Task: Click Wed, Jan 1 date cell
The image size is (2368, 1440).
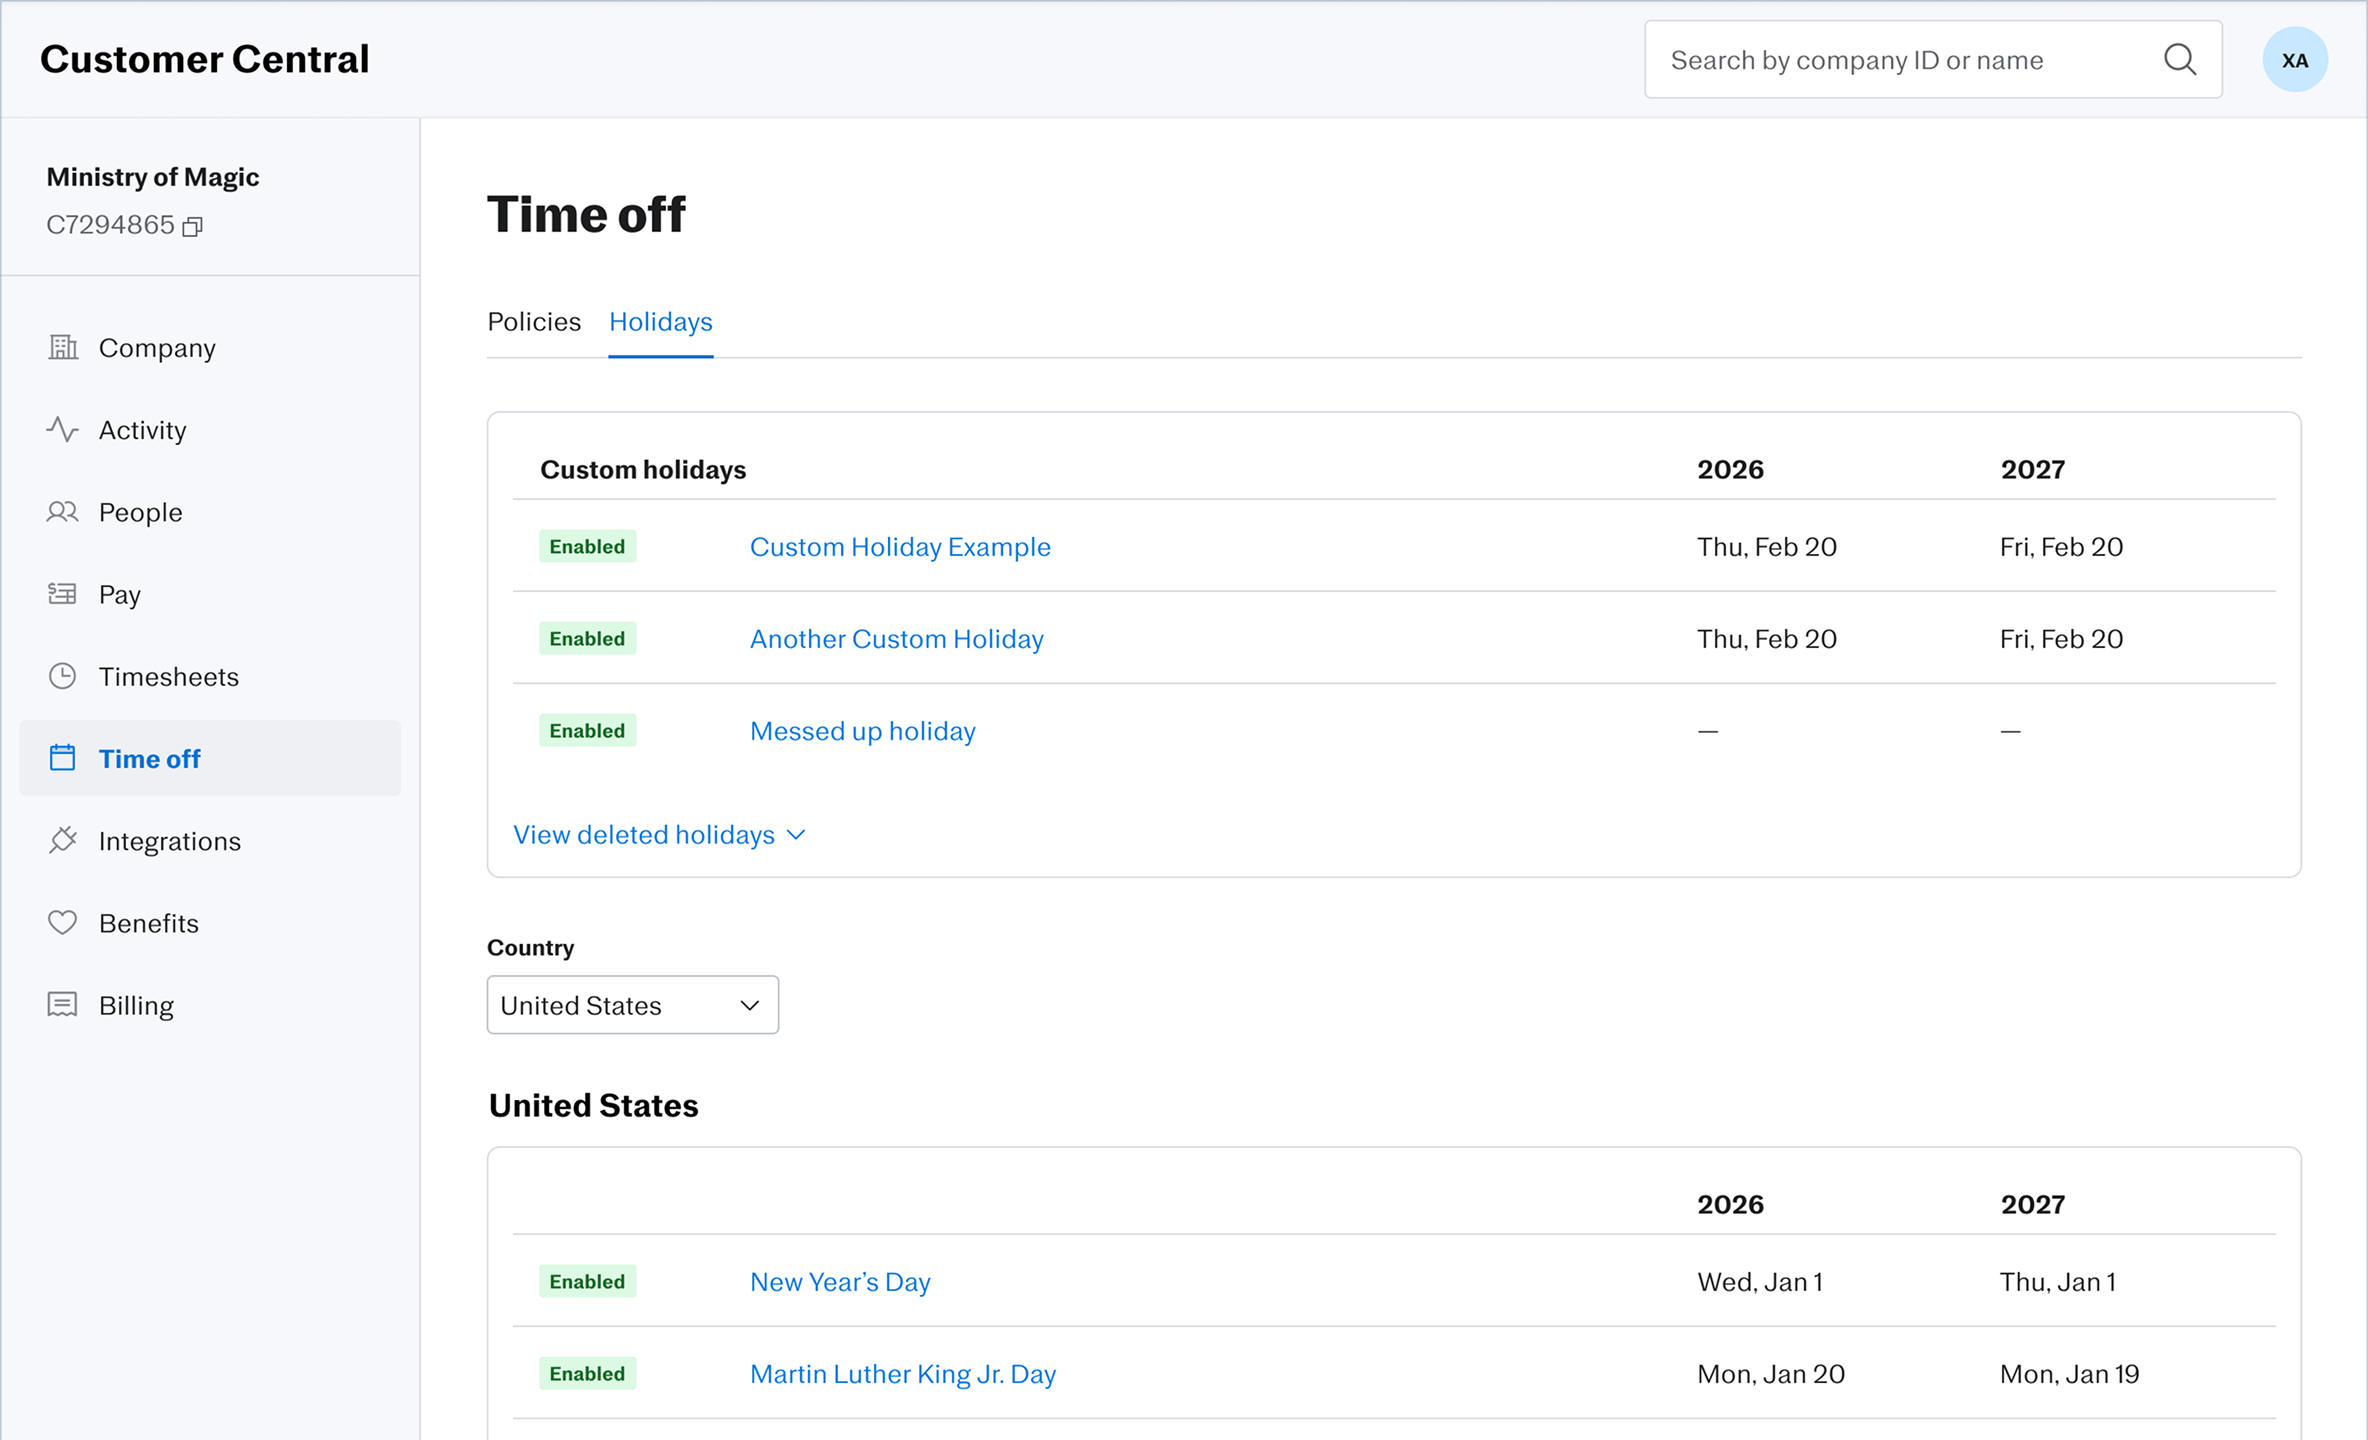Action: 1760,1282
